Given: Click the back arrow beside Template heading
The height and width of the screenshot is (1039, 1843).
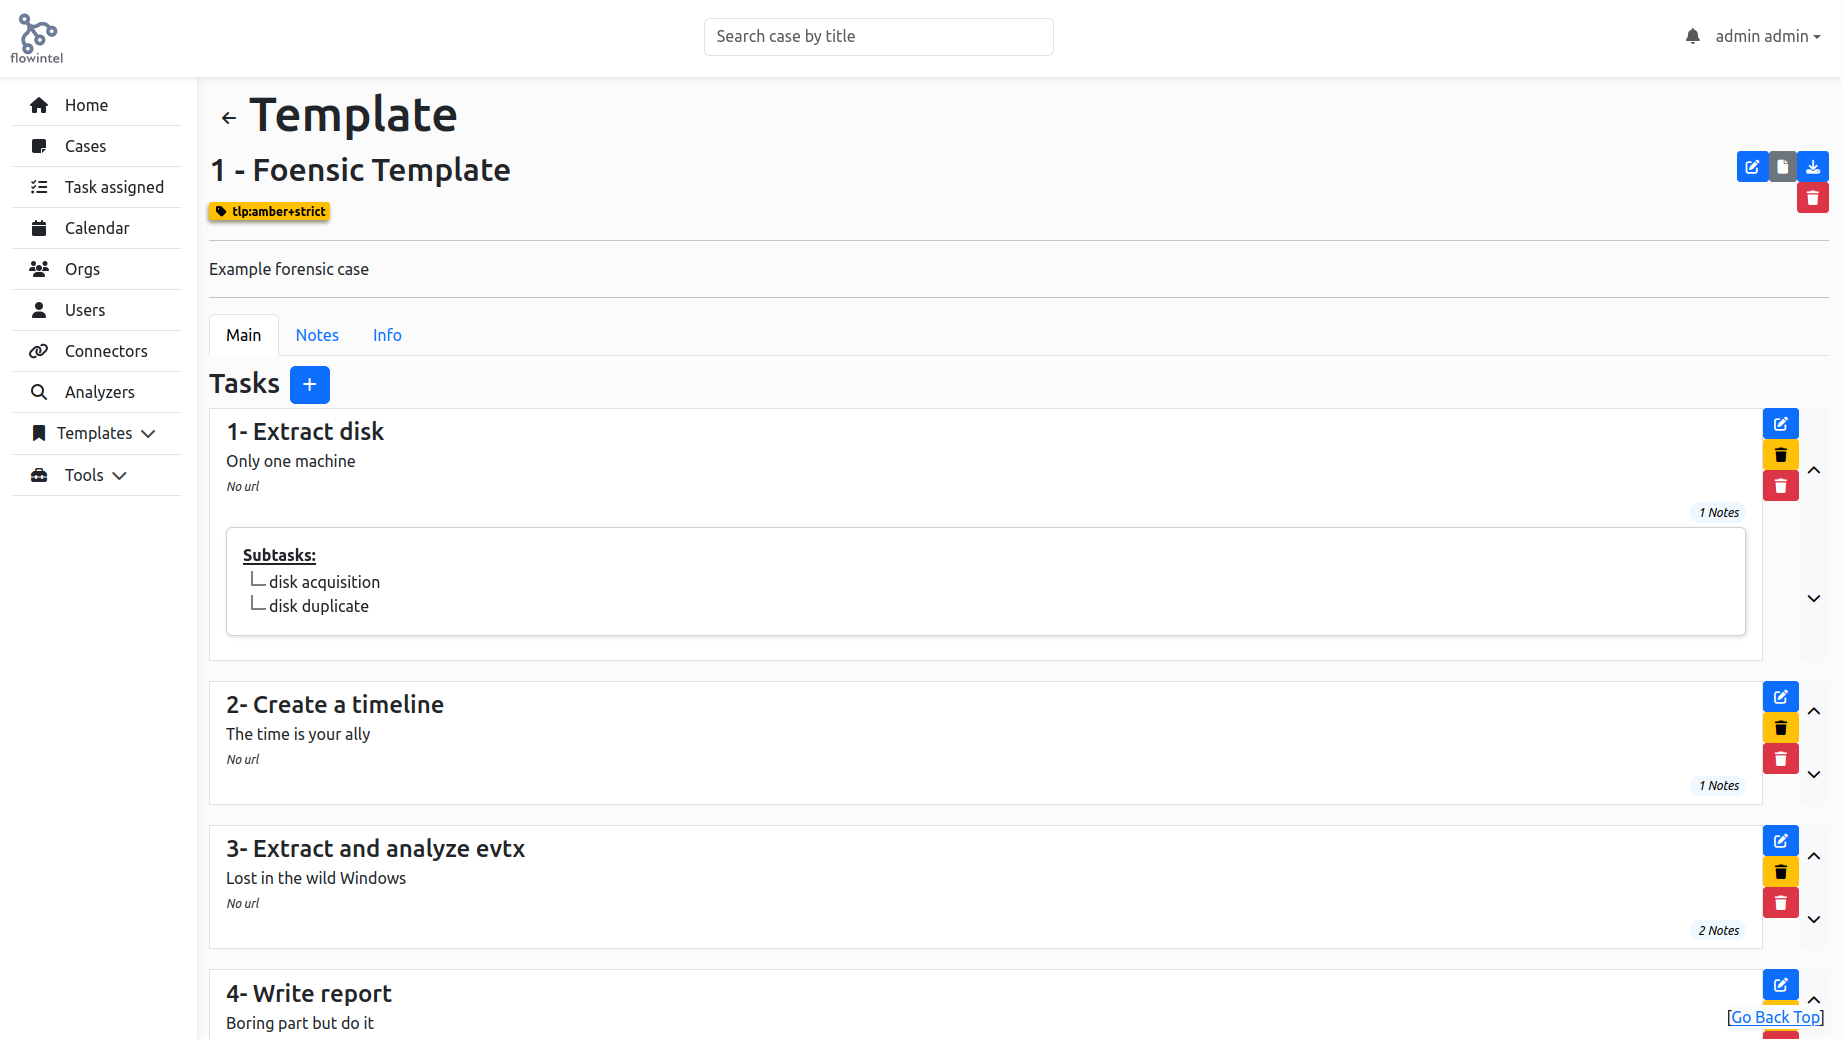Looking at the screenshot, I should pos(229,118).
